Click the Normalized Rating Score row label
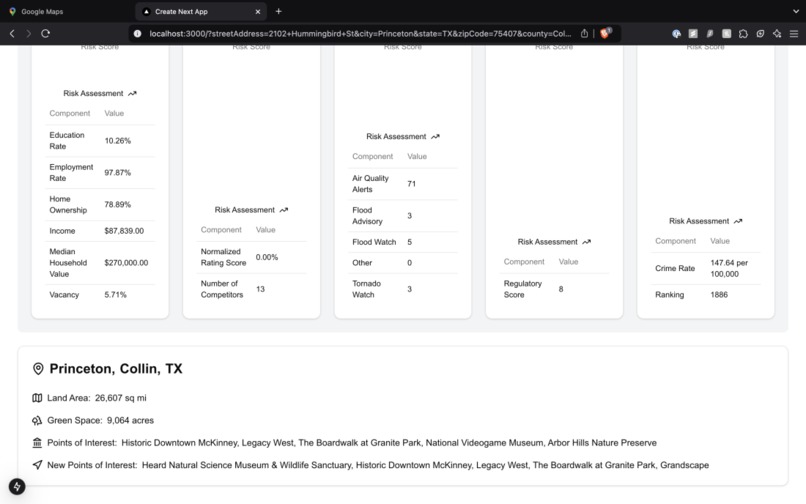Image resolution: width=806 pixels, height=504 pixels. point(223,257)
